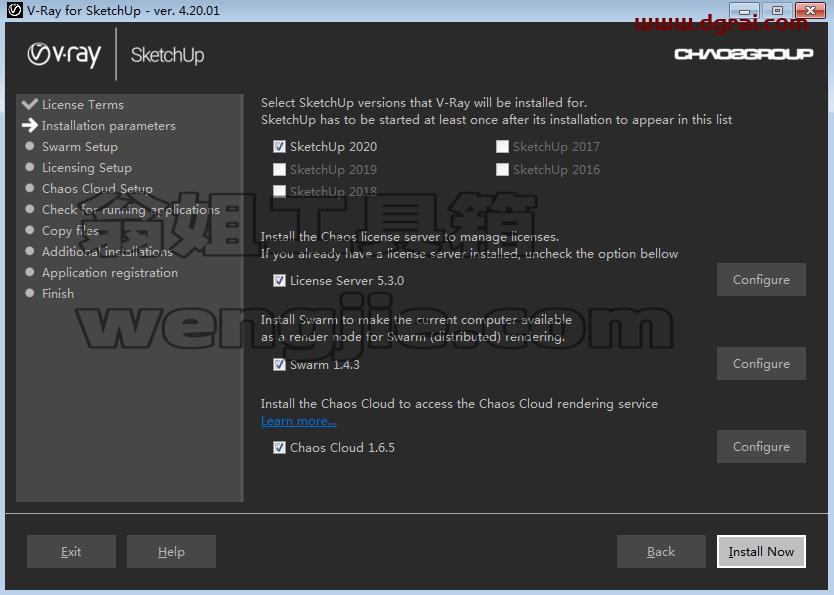
Task: Follow the Learn more link
Action: pyautogui.click(x=298, y=421)
